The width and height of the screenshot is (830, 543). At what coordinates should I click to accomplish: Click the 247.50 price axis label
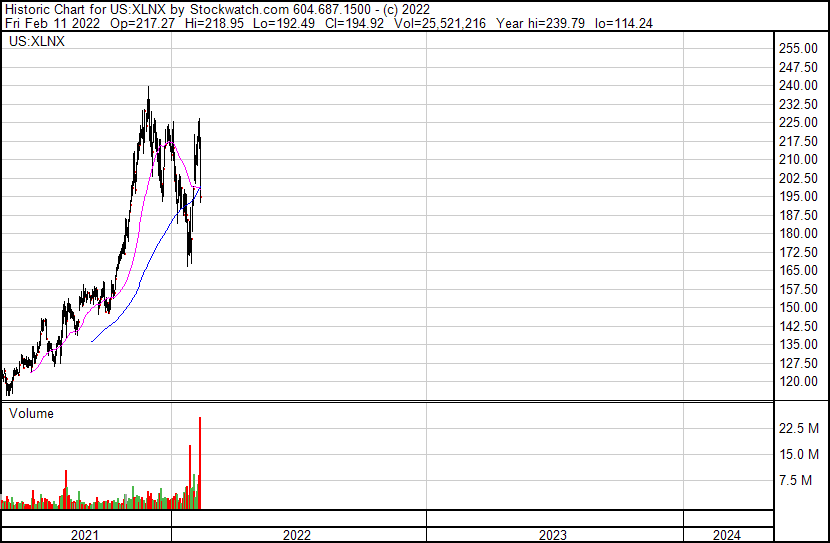(798, 67)
